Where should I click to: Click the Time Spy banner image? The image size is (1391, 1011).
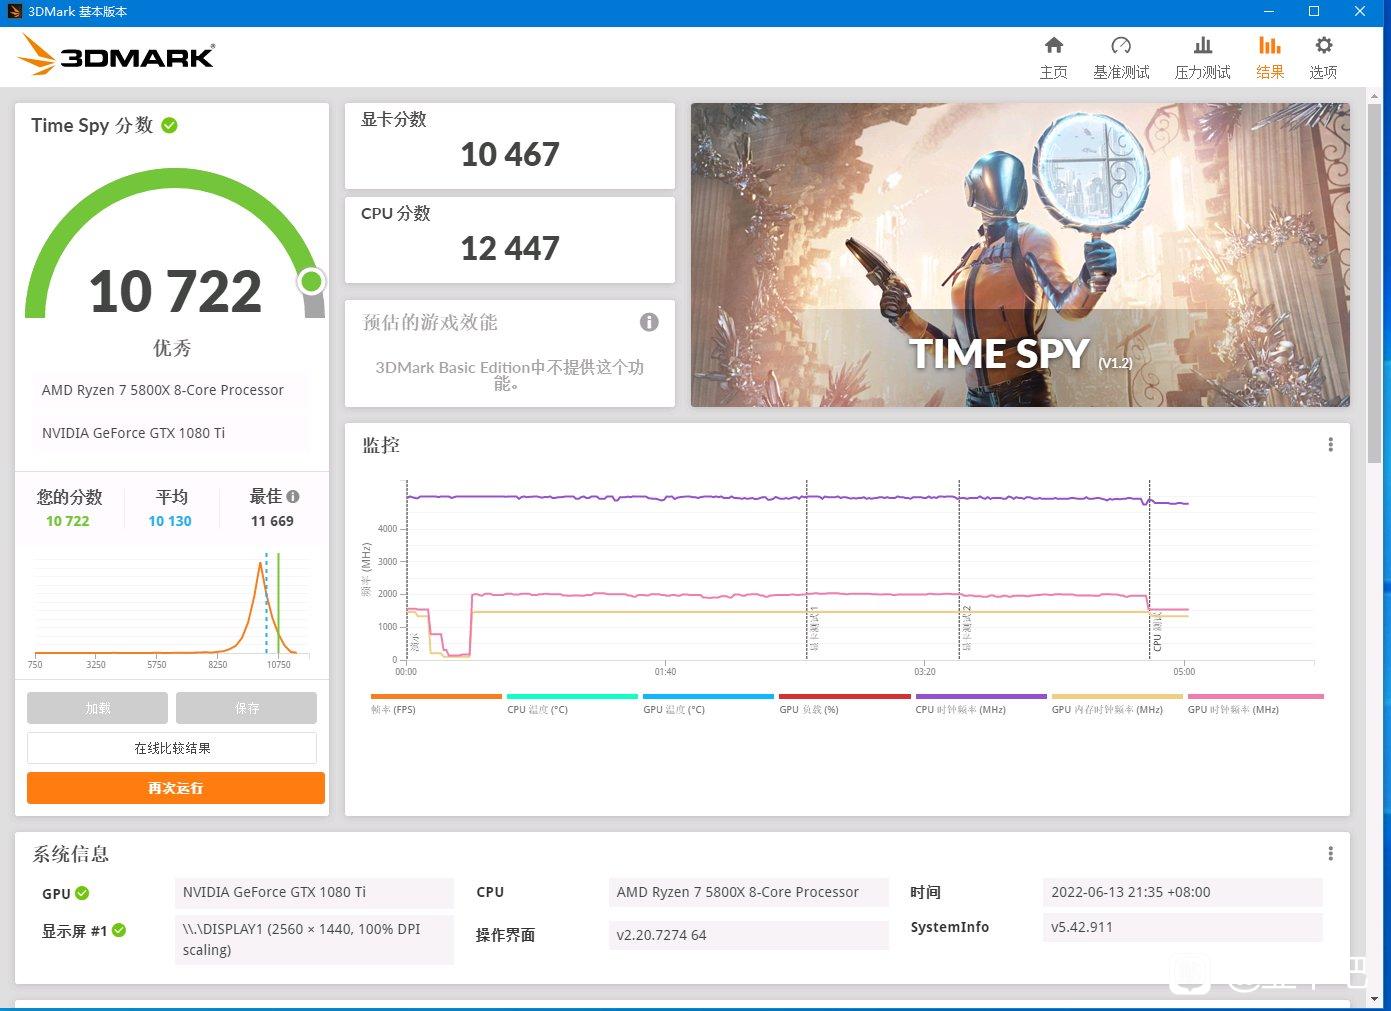click(x=1020, y=255)
